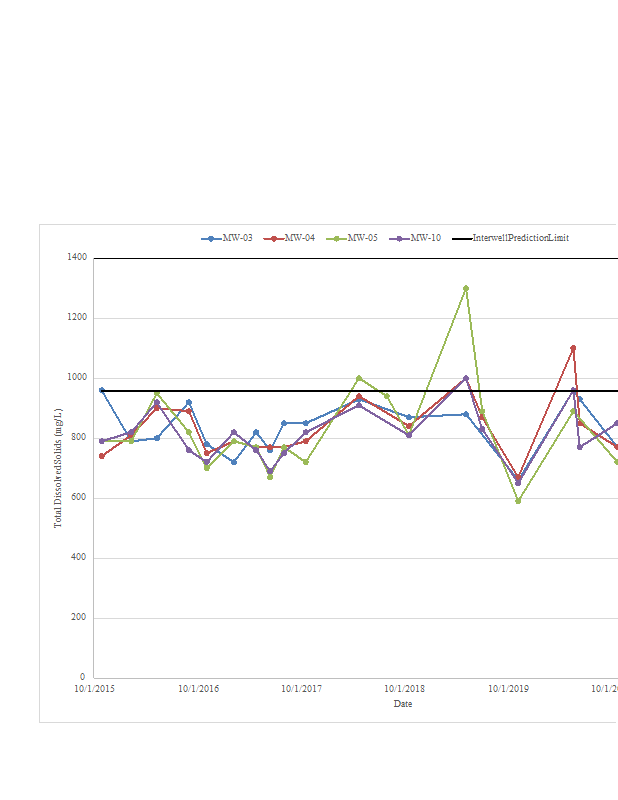Click the 10/1/2015 x-axis label
The height and width of the screenshot is (800, 618).
click(x=95, y=689)
